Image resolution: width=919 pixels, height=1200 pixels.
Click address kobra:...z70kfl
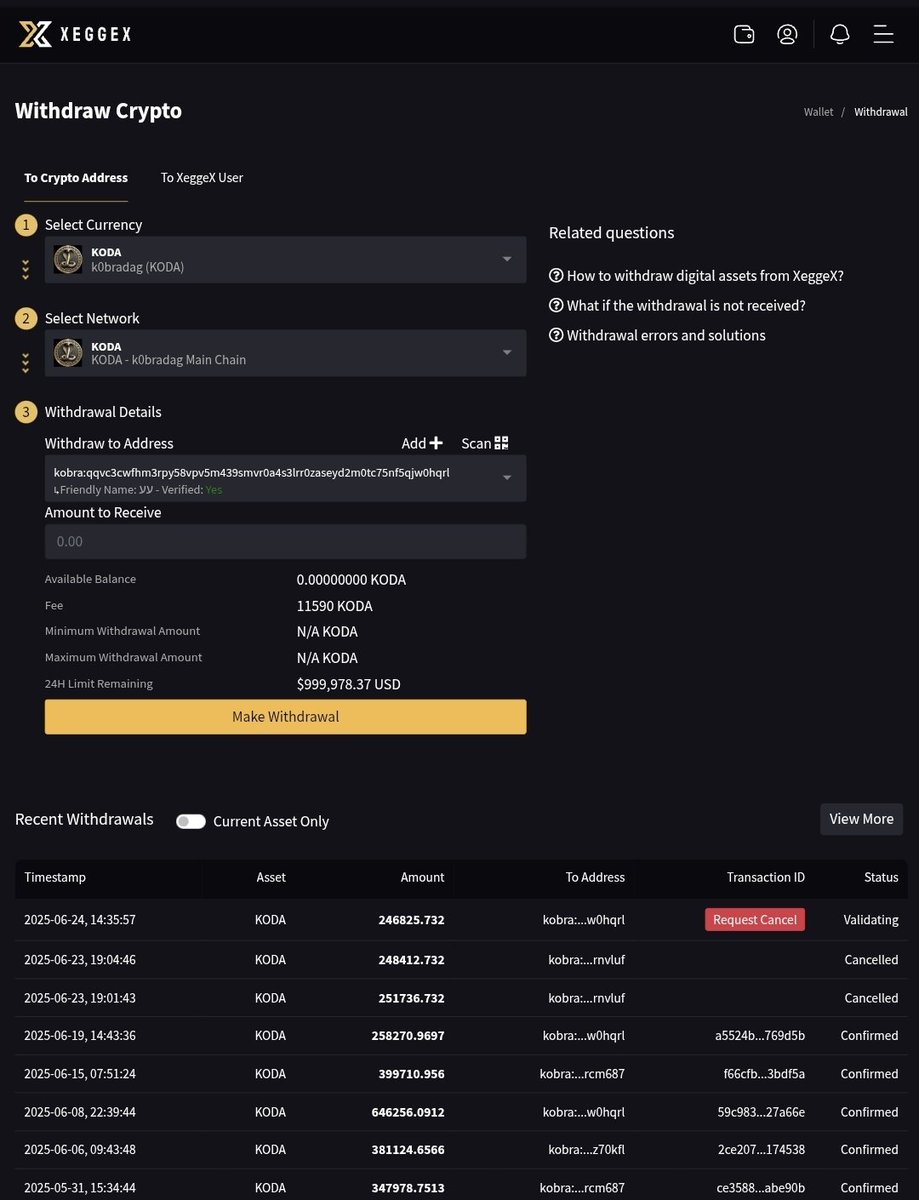point(586,1150)
